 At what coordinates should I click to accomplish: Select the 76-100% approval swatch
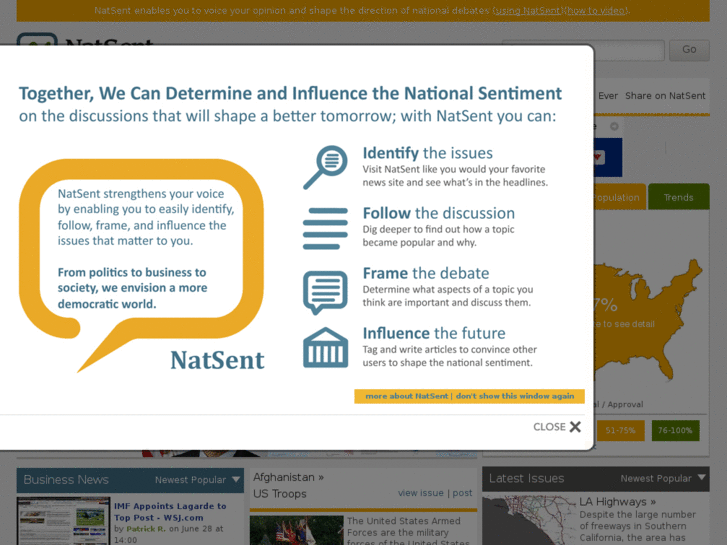[675, 430]
